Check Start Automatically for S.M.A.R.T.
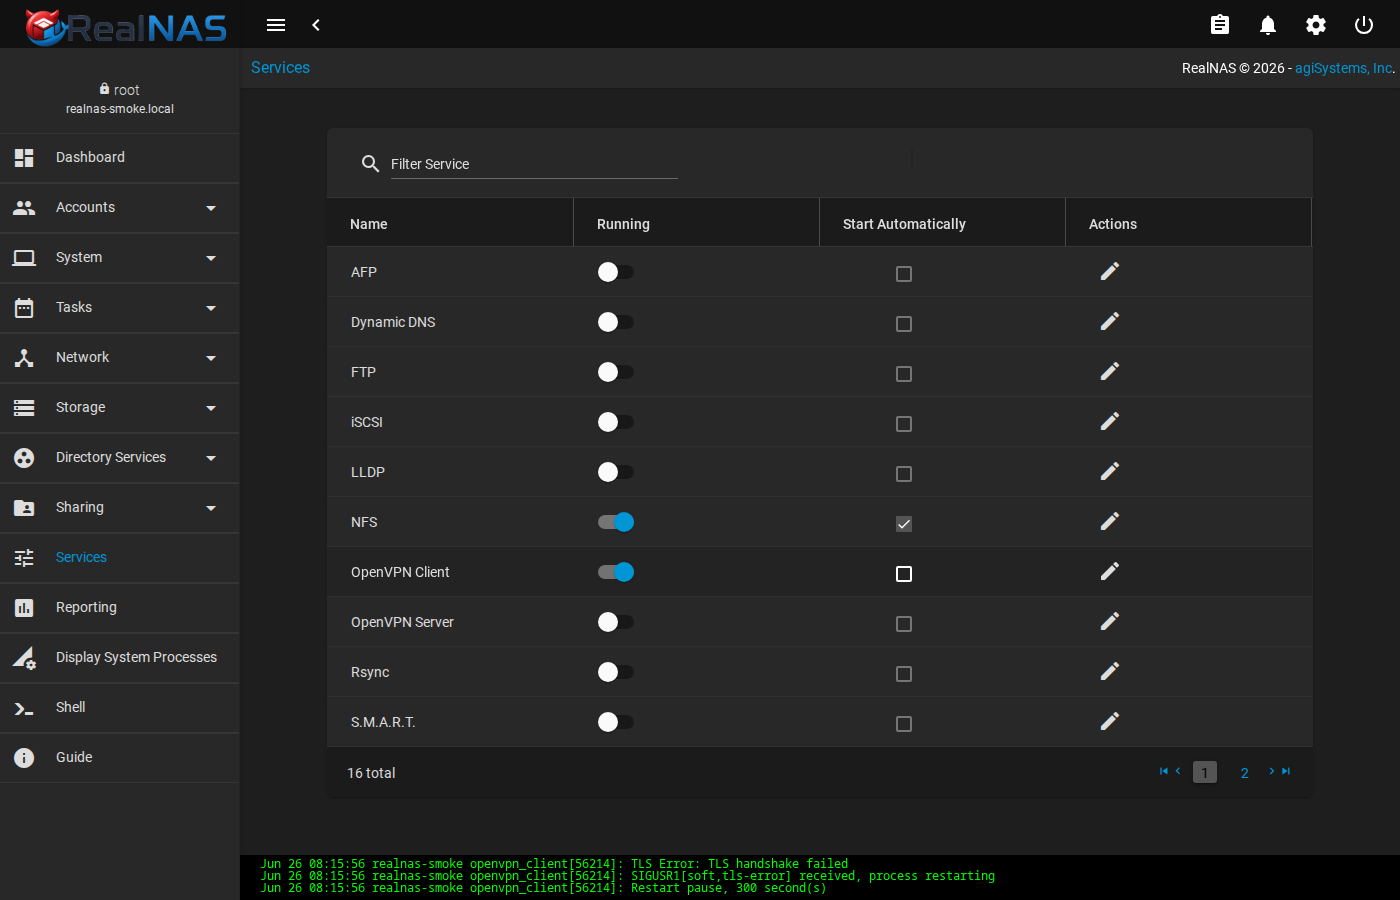Screen dimensions: 1400x900 [x=904, y=724]
